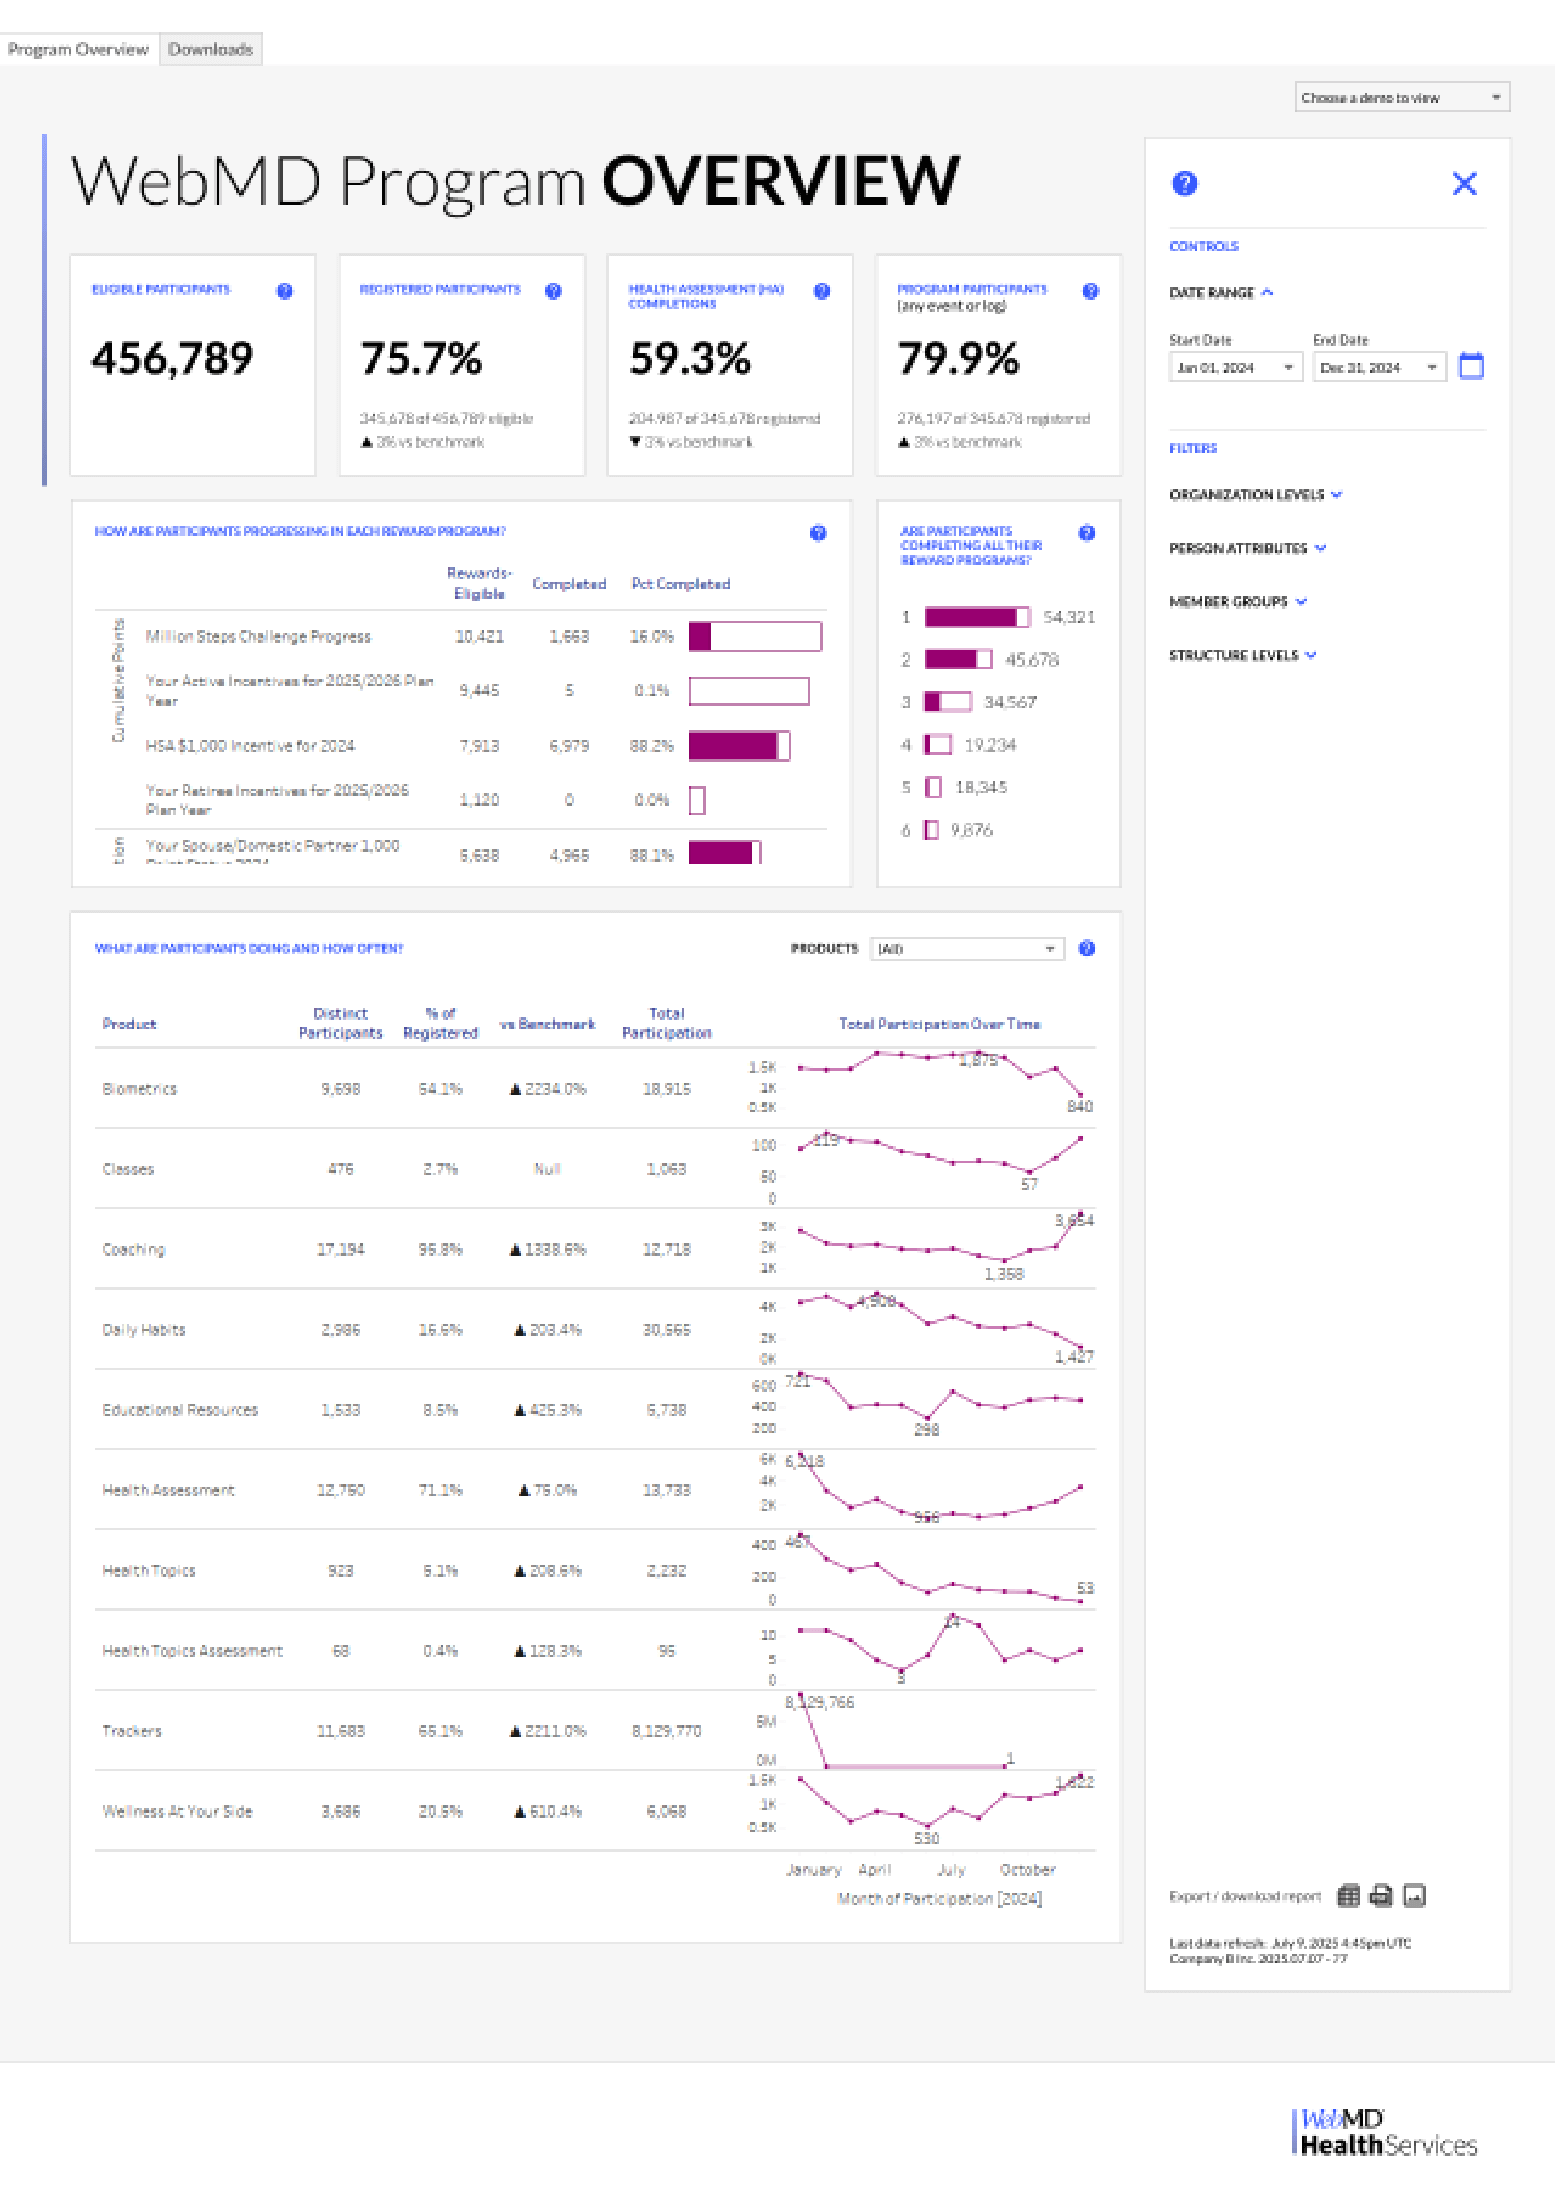The width and height of the screenshot is (1555, 2204).
Task: Click help icon on Health Assessment Completions card
Action: click(822, 291)
